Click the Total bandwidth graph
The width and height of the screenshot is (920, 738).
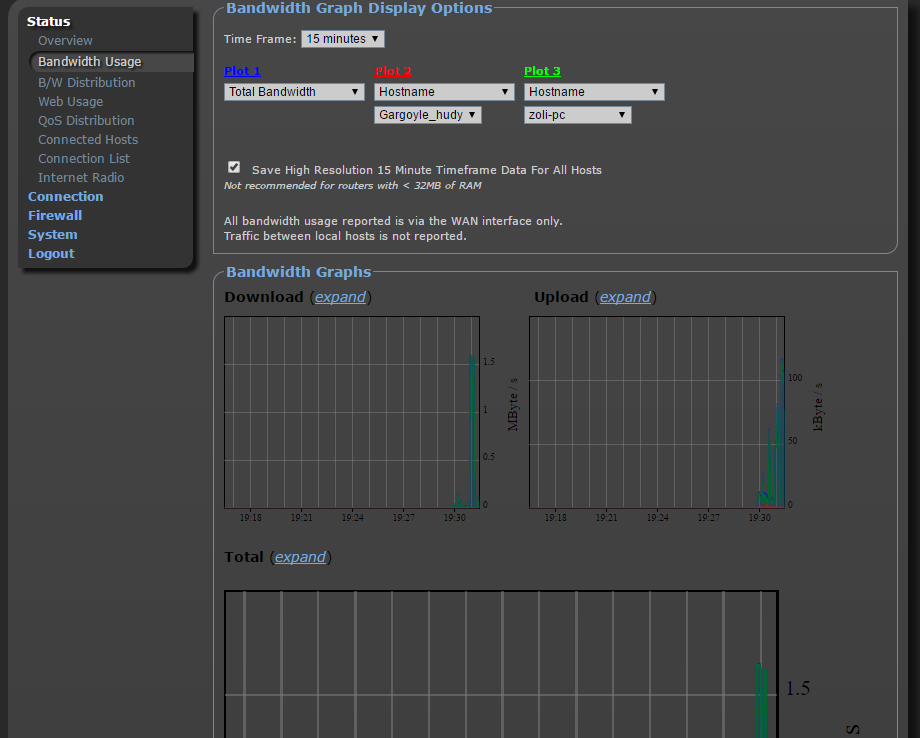point(502,664)
